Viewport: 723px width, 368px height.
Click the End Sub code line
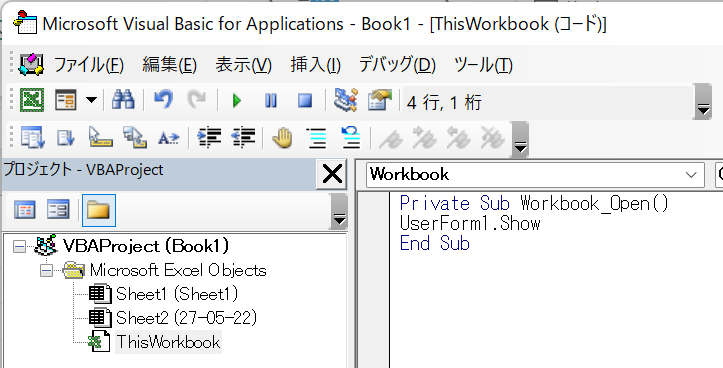pyautogui.click(x=434, y=243)
